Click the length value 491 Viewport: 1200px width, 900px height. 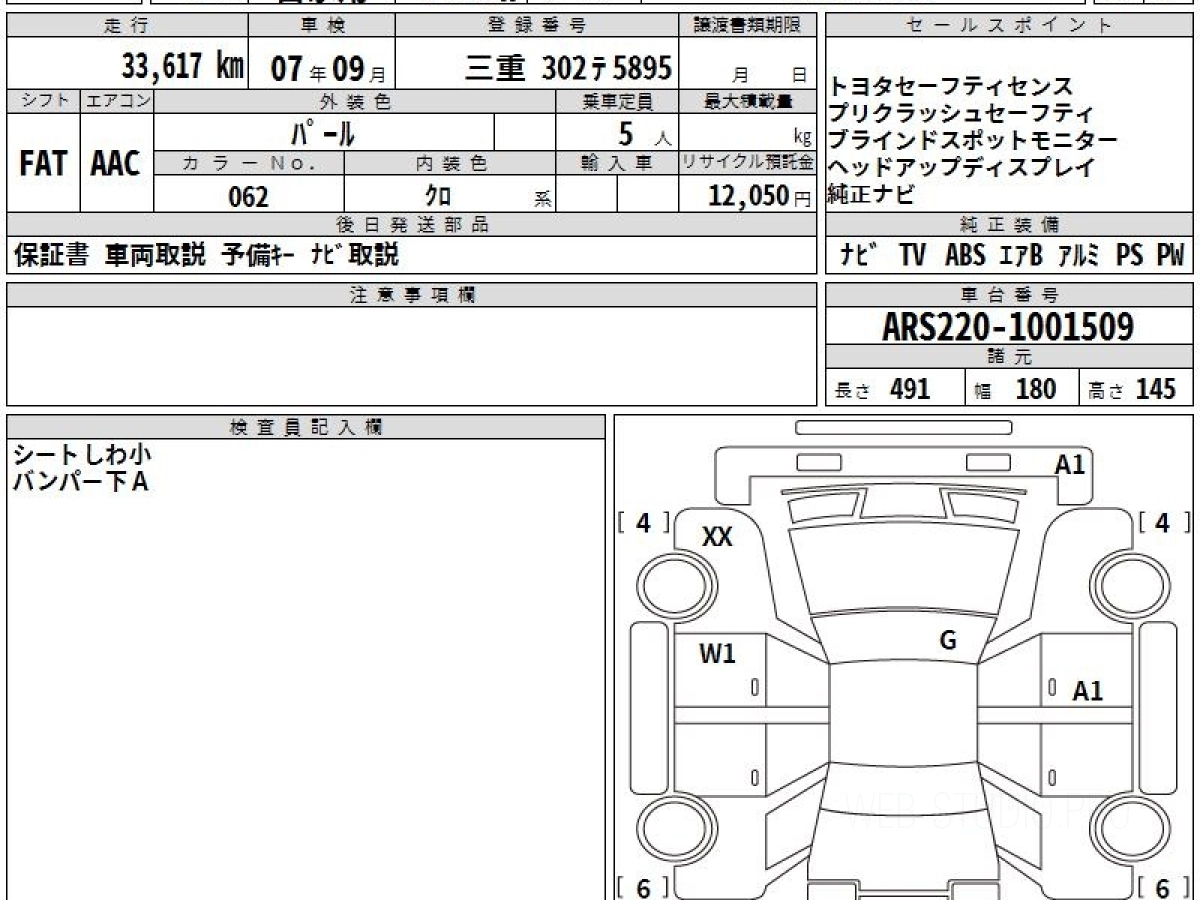tap(910, 389)
